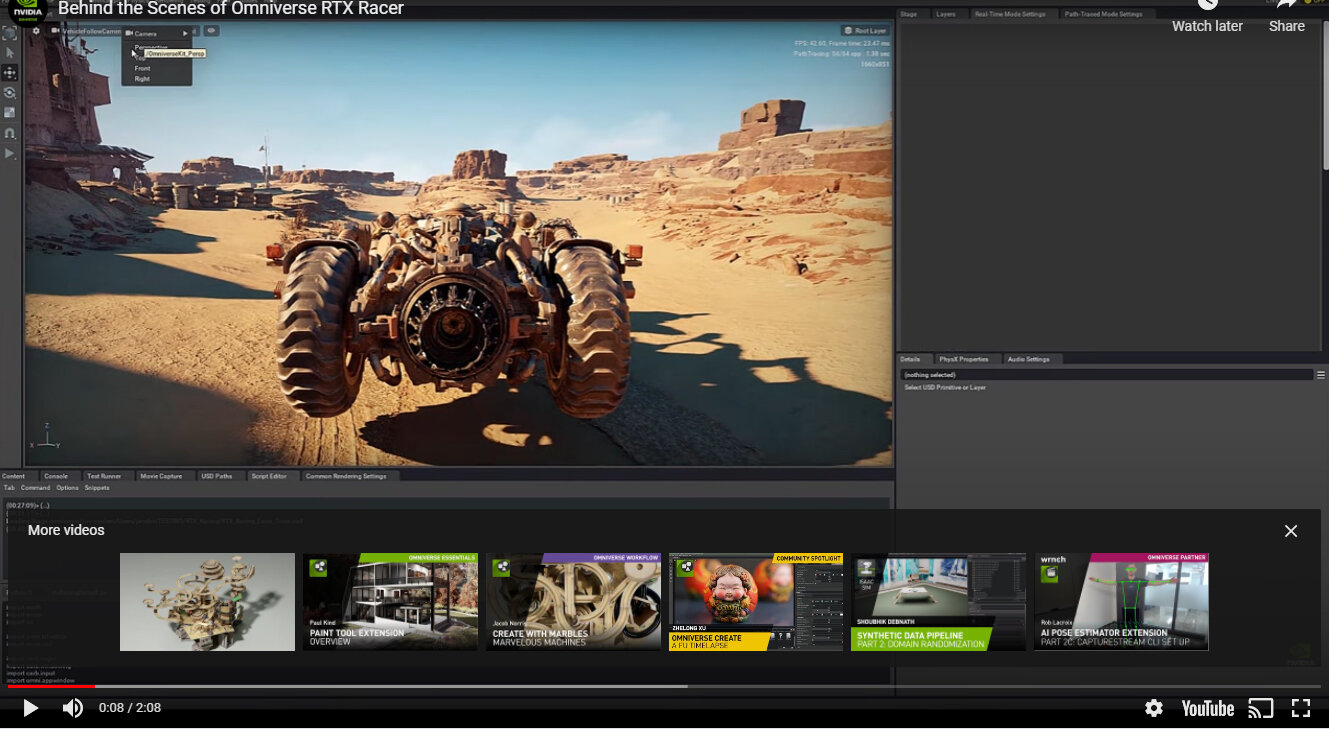Open viewport settings gear icon
Image resolution: width=1329 pixels, height=732 pixels.
(x=36, y=31)
